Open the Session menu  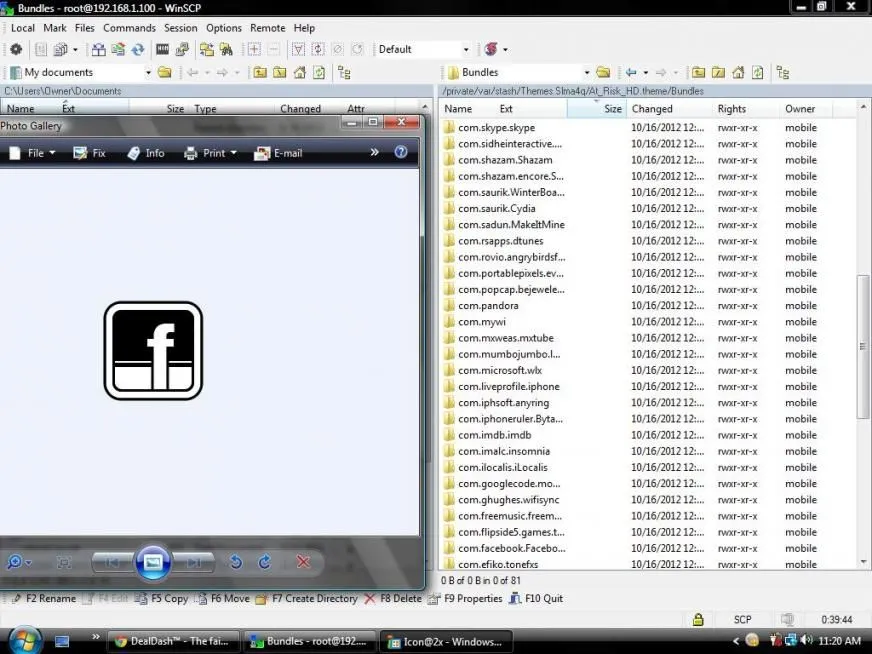coord(181,28)
